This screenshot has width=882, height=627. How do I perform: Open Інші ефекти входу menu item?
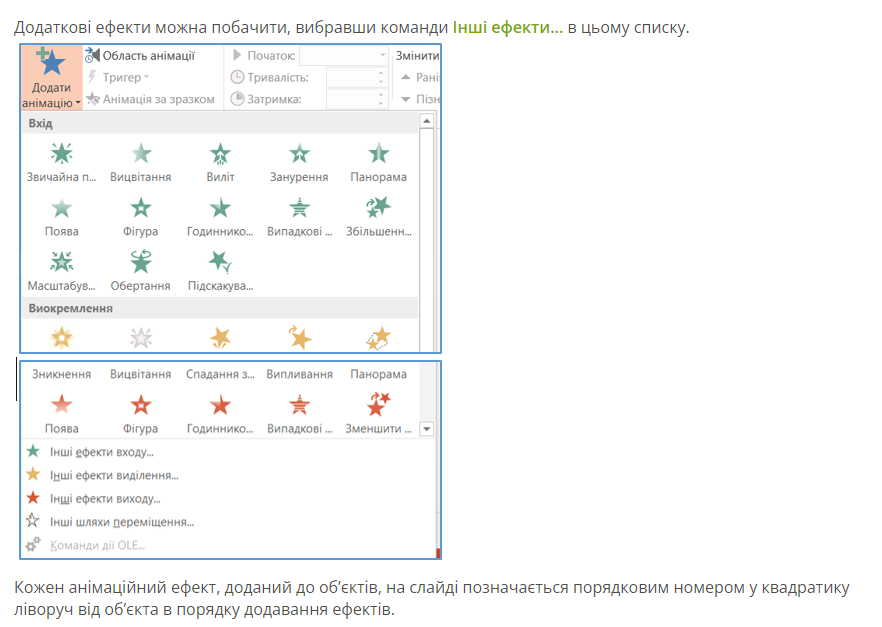101,452
